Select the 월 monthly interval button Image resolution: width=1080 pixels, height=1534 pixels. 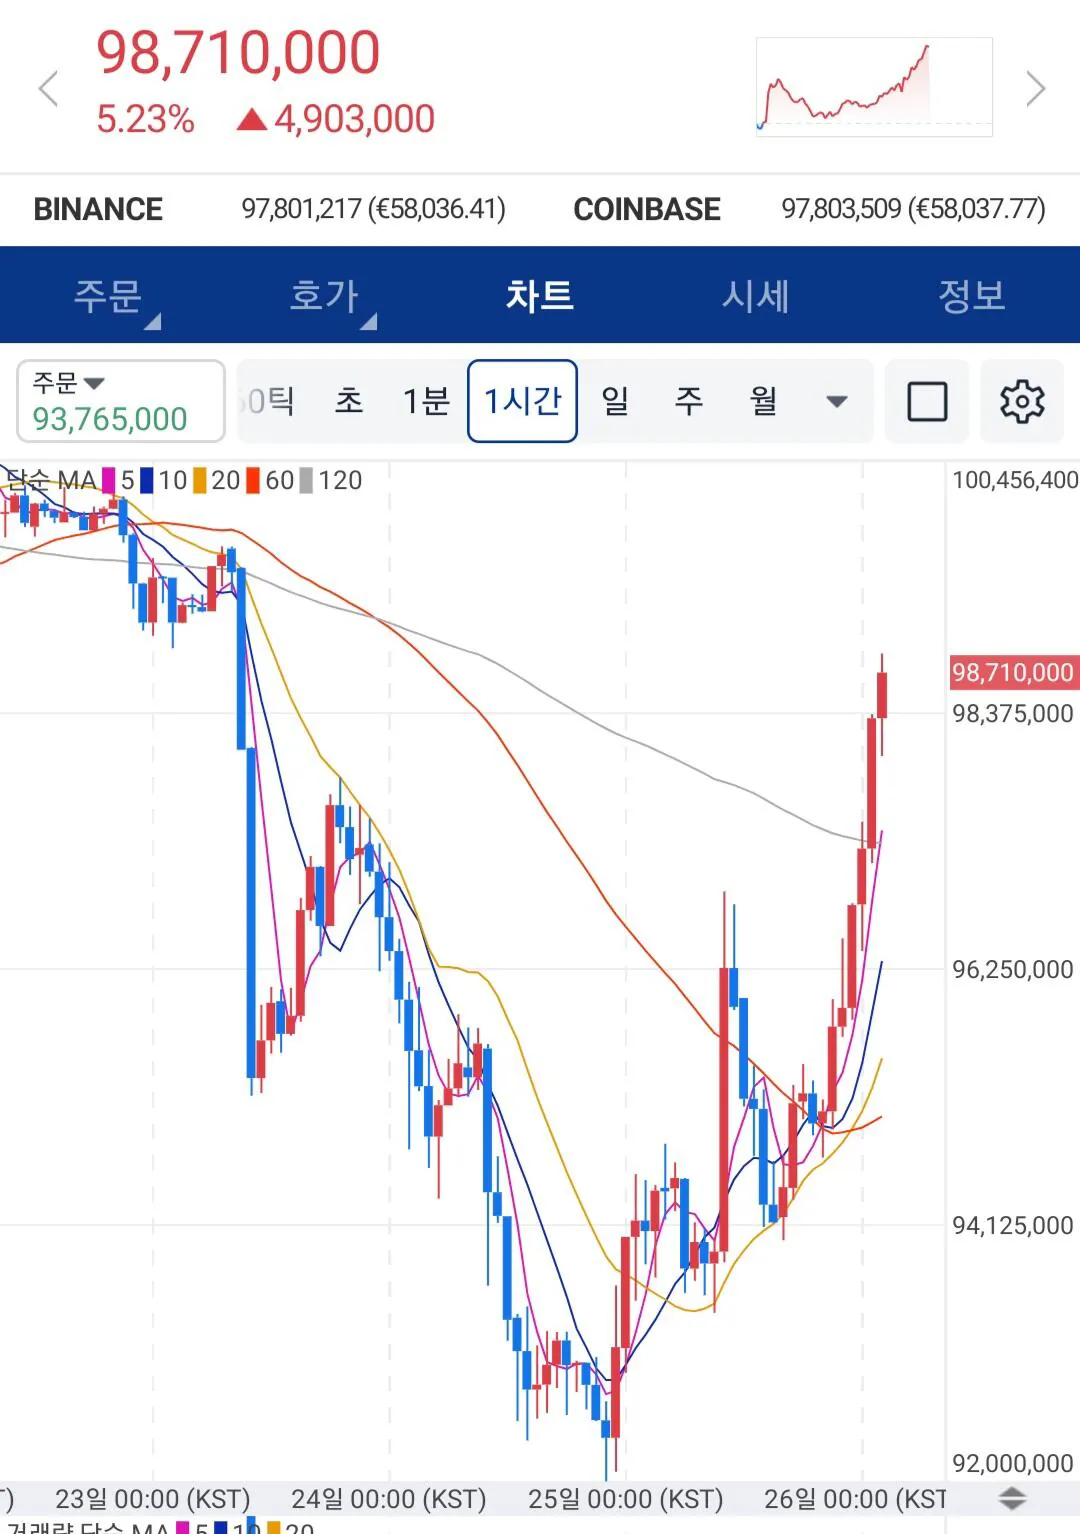pyautogui.click(x=764, y=401)
